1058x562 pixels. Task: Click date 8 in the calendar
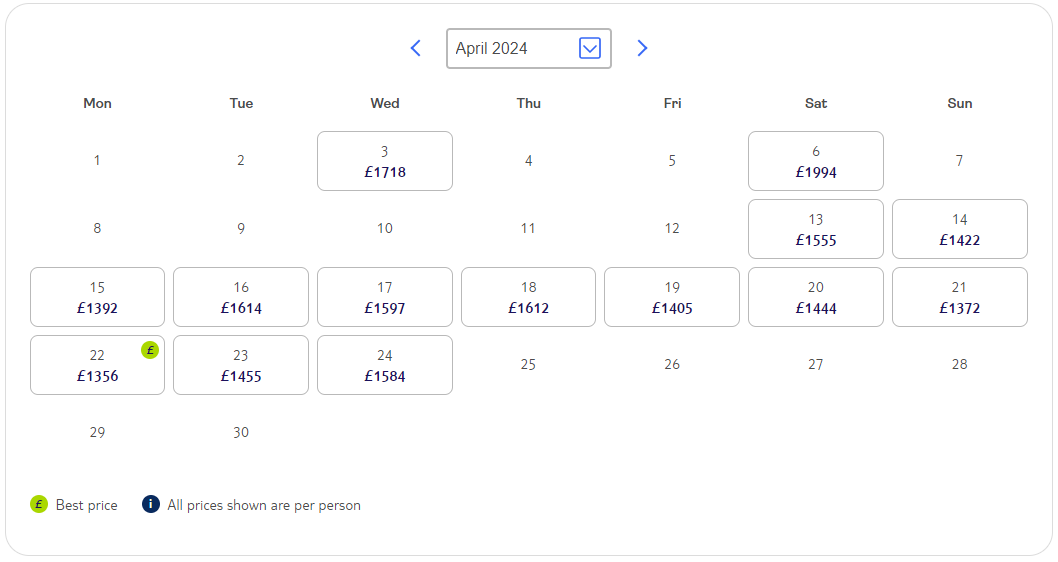tap(97, 229)
